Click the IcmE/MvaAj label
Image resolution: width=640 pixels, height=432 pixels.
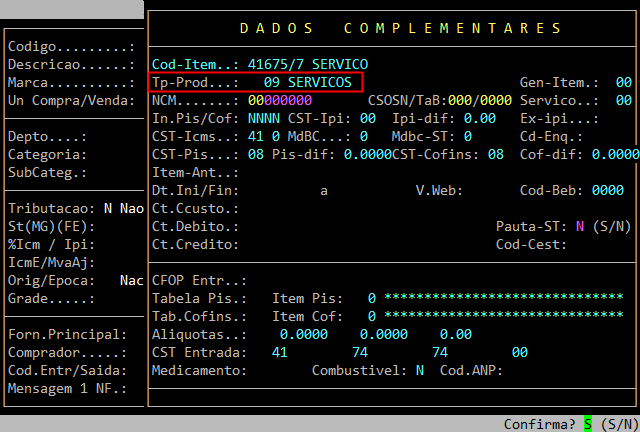[x=51, y=262]
